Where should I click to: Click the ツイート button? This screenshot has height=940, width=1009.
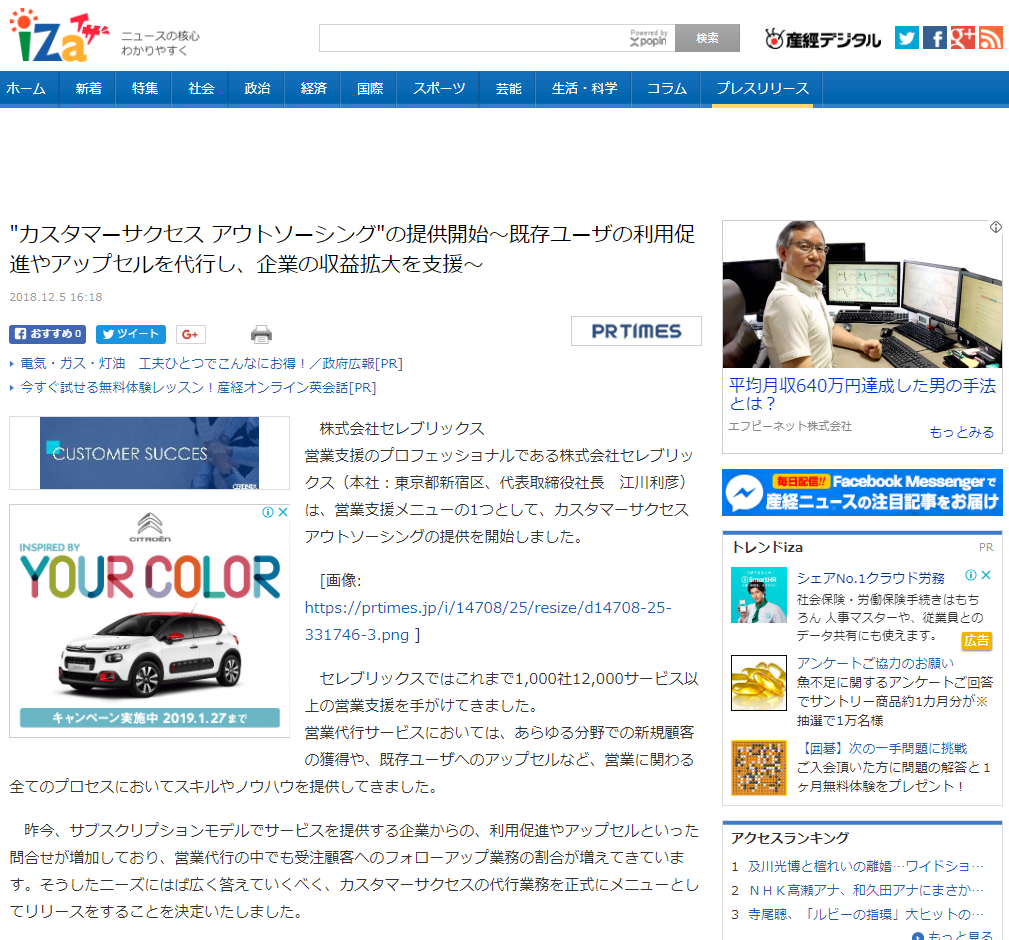[131, 334]
